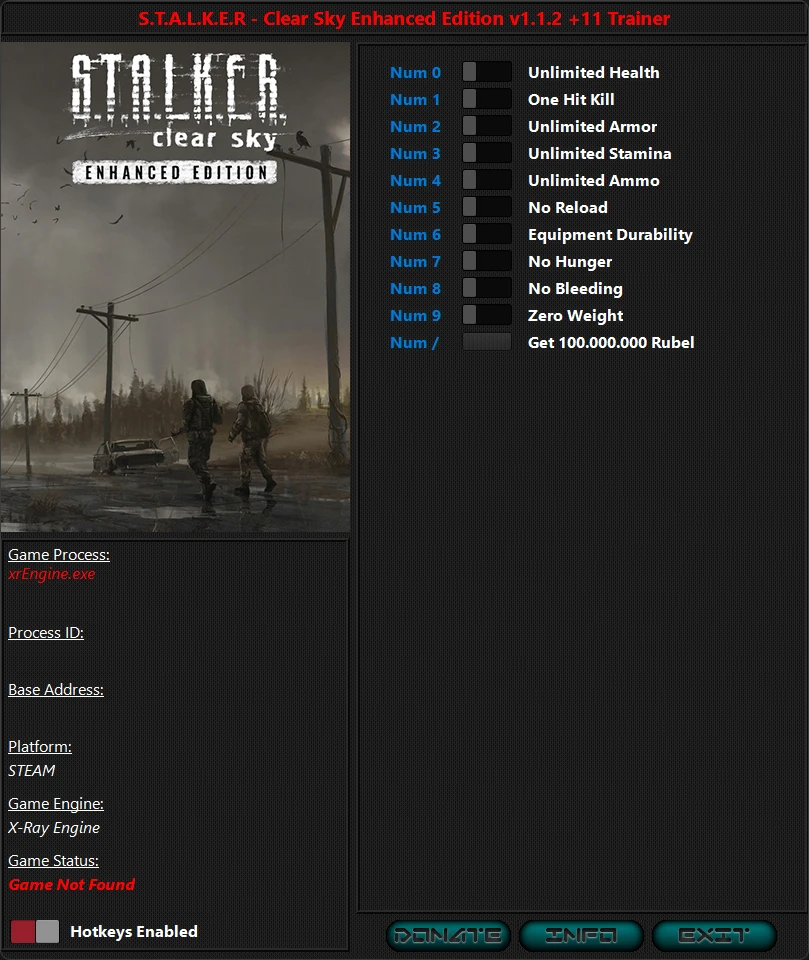Viewport: 809px width, 960px height.
Task: Click the trainer title bar text
Action: tap(404, 18)
